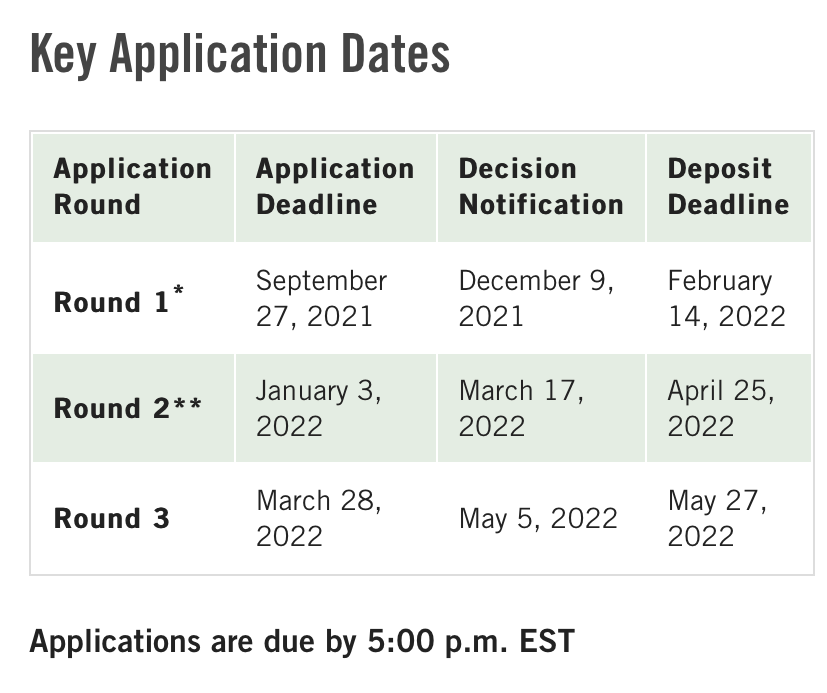Select the Round 2** row label
827x693 pixels.
128,408
